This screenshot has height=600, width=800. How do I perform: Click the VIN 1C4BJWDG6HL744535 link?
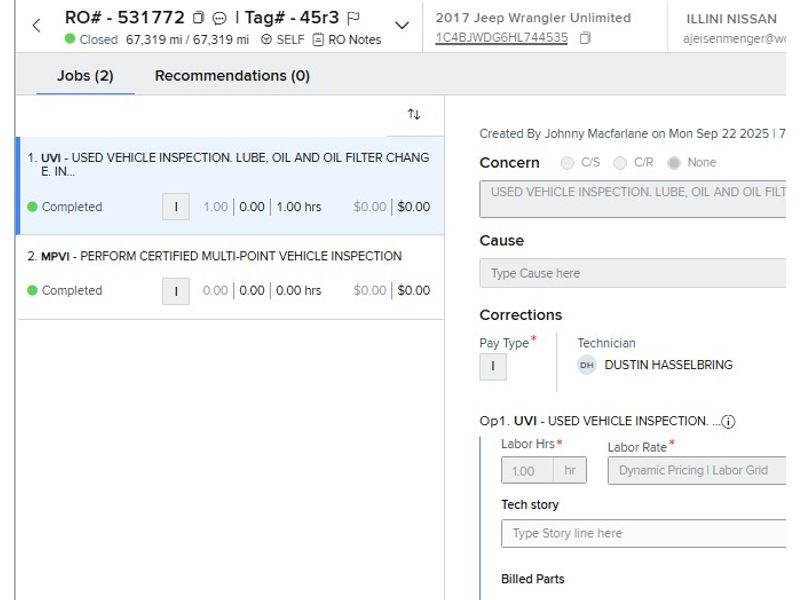pos(501,38)
